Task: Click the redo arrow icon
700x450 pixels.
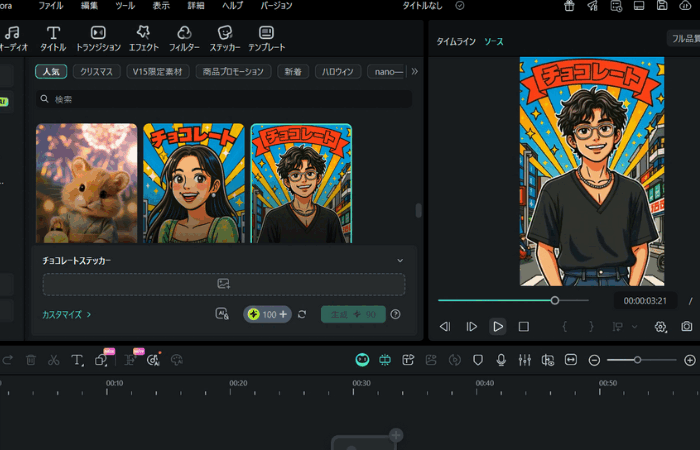Action: (x=8, y=360)
